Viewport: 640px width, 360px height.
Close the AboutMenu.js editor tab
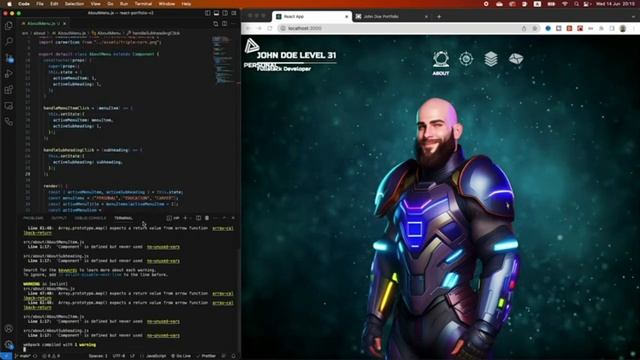65,24
